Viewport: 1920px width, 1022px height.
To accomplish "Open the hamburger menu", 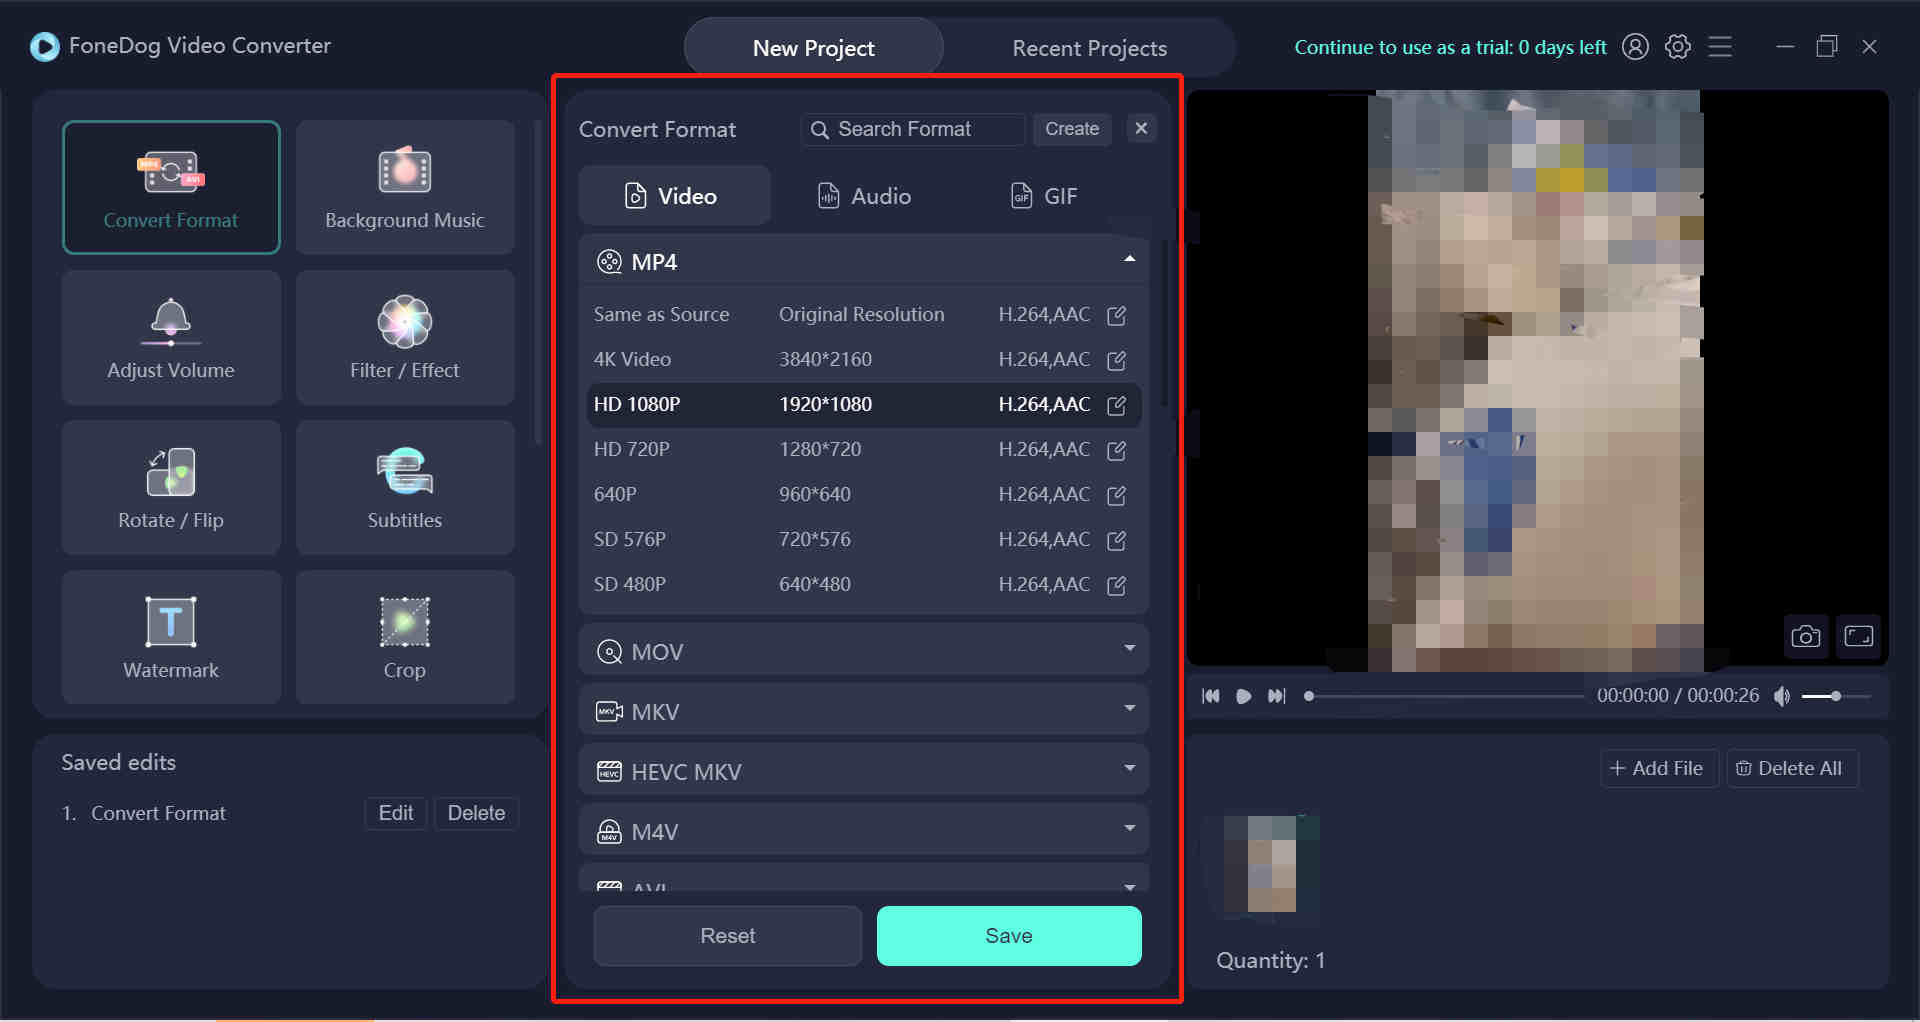I will [x=1720, y=47].
